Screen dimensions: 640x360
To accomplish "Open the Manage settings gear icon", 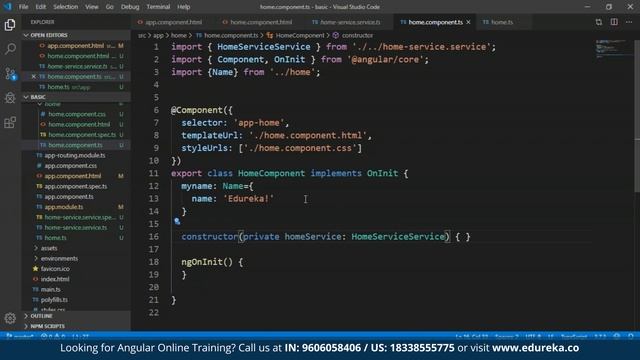I will pos(10,318).
